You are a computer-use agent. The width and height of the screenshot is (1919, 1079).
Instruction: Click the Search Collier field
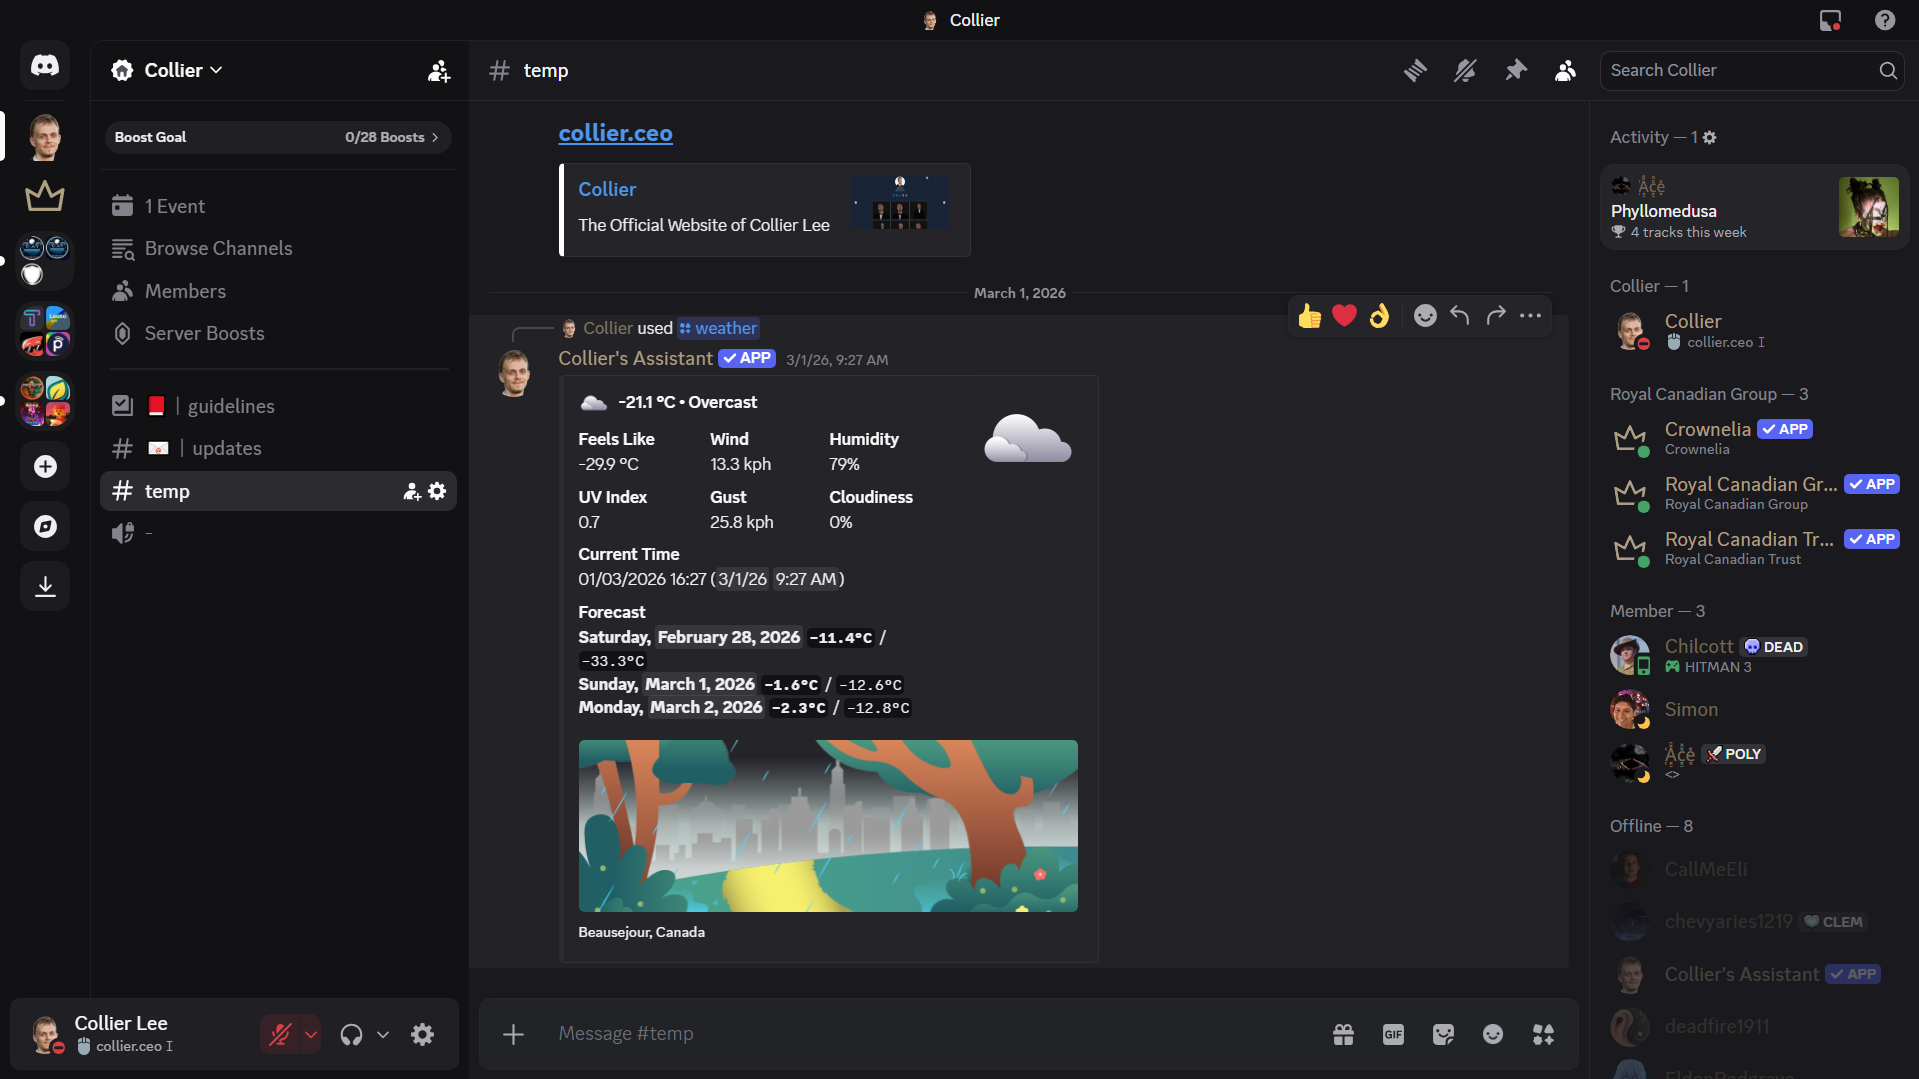click(1742, 70)
